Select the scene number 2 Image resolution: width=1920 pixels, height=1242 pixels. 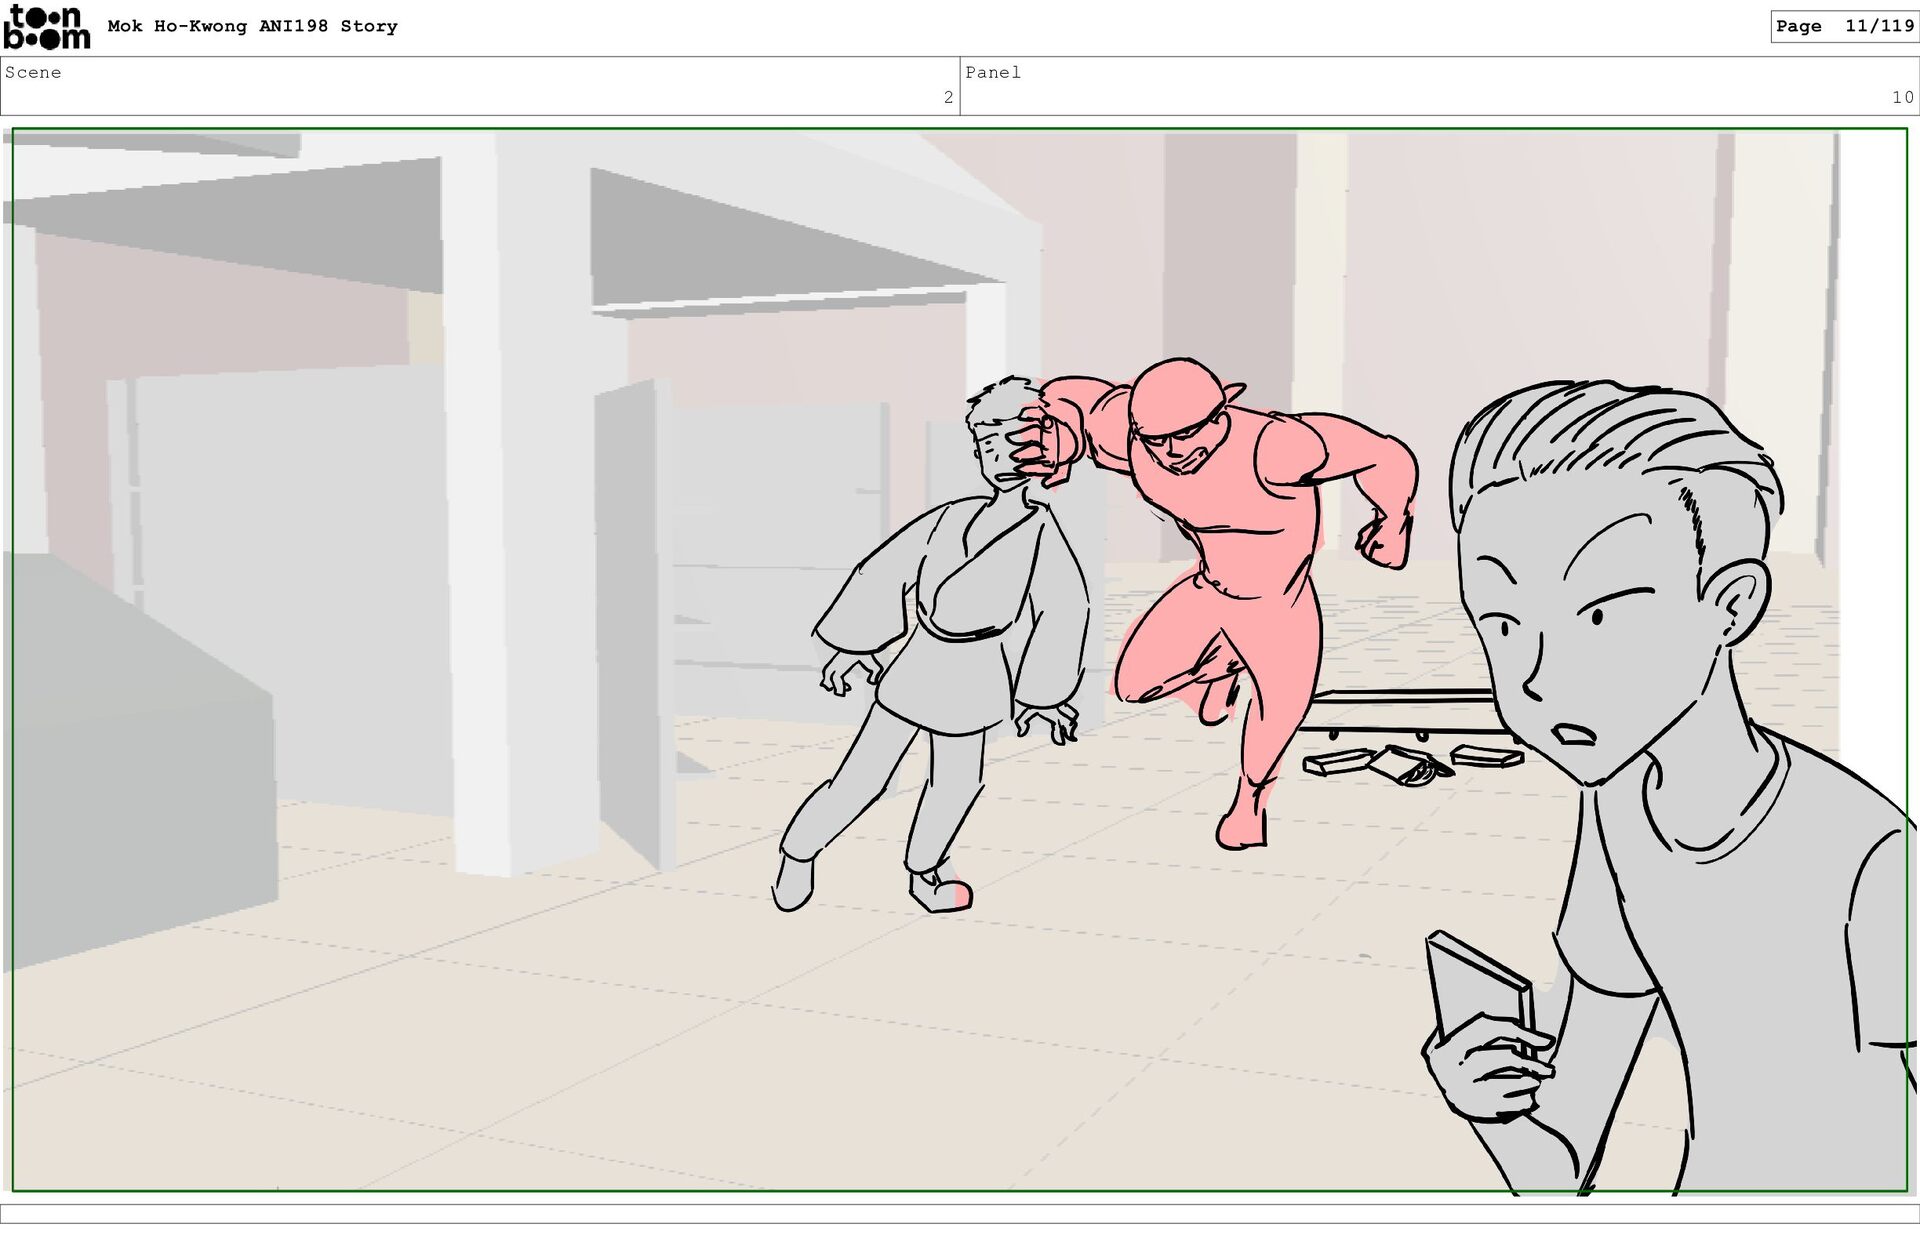click(947, 98)
